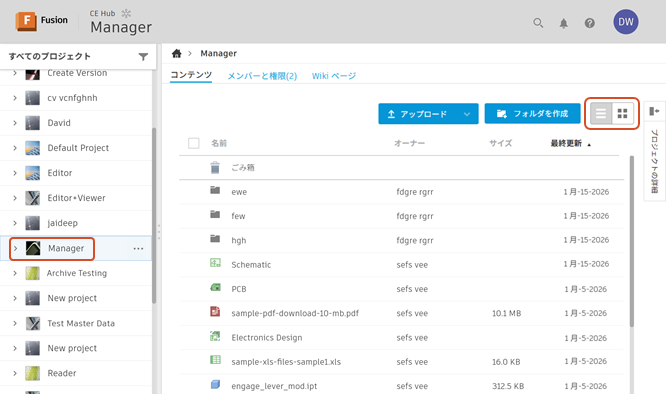Click the Default Project thumbnail
666x394 pixels.
tap(33, 148)
